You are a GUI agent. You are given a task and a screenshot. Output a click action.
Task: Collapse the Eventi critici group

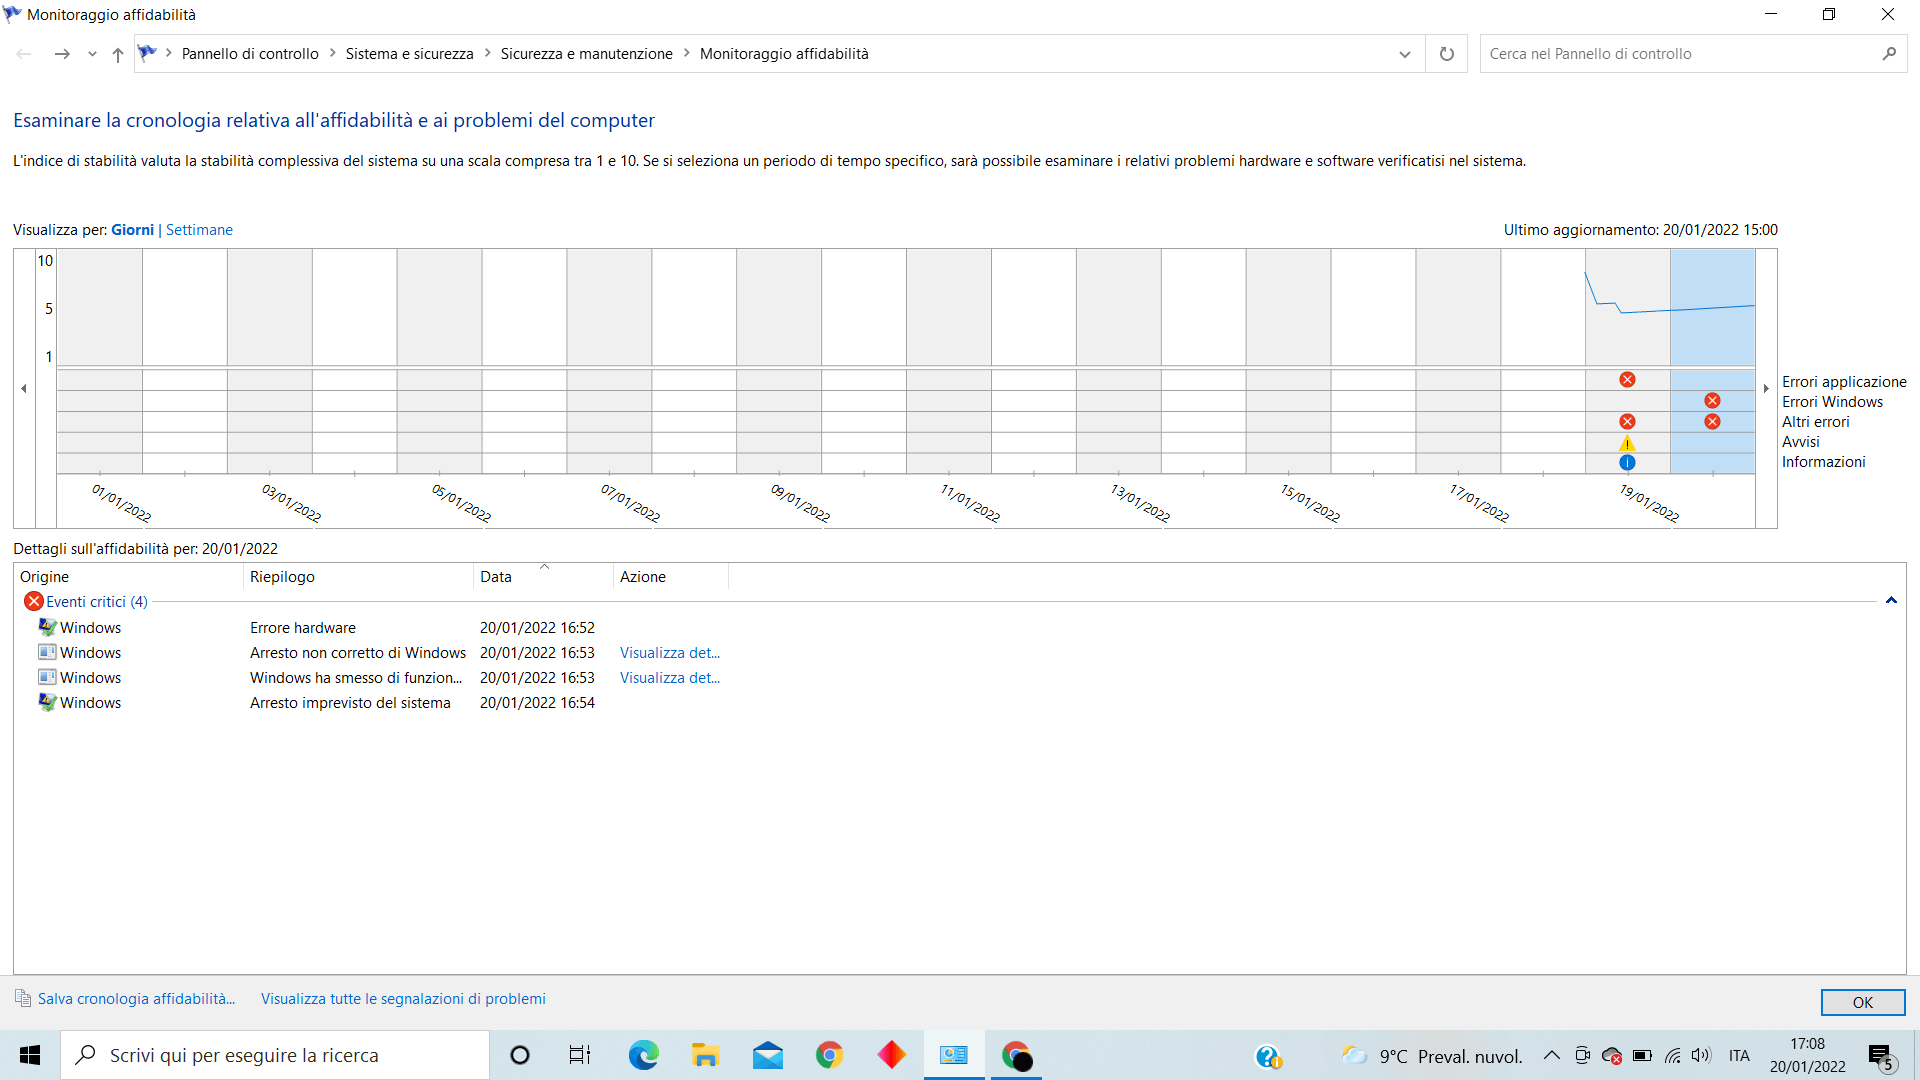[x=1890, y=601]
